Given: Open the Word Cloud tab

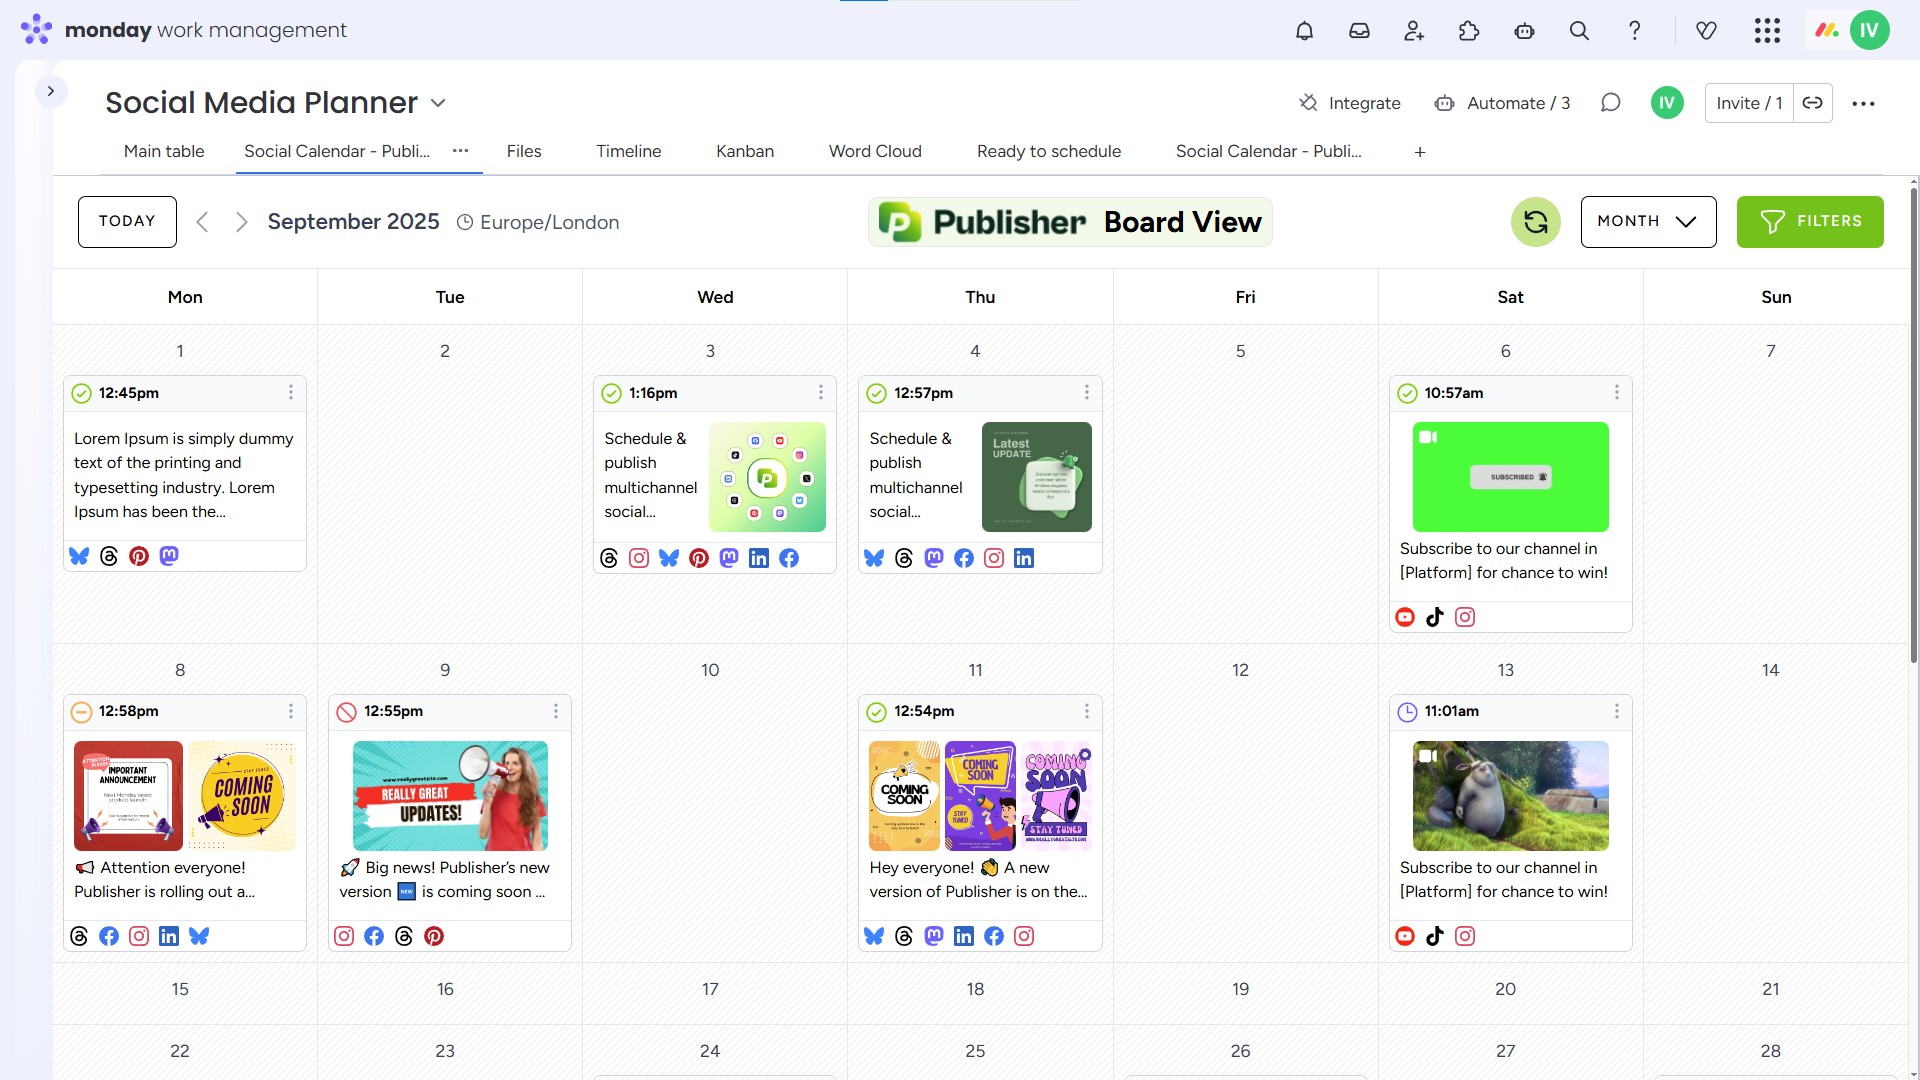Looking at the screenshot, I should pos(875,152).
